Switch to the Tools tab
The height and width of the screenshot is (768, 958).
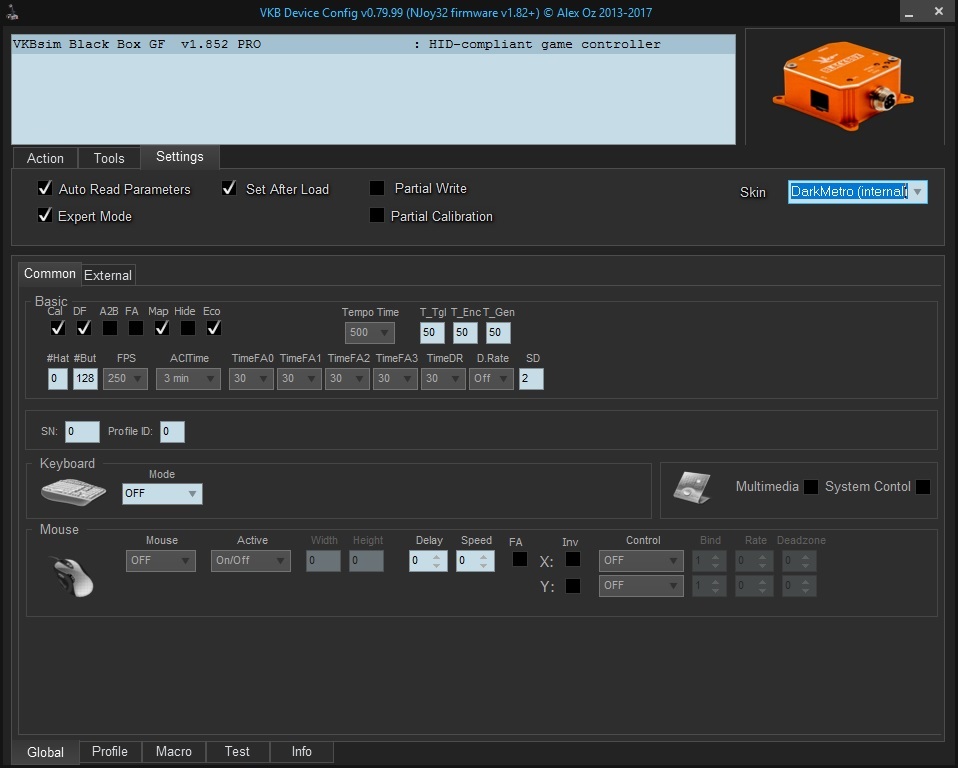[109, 158]
